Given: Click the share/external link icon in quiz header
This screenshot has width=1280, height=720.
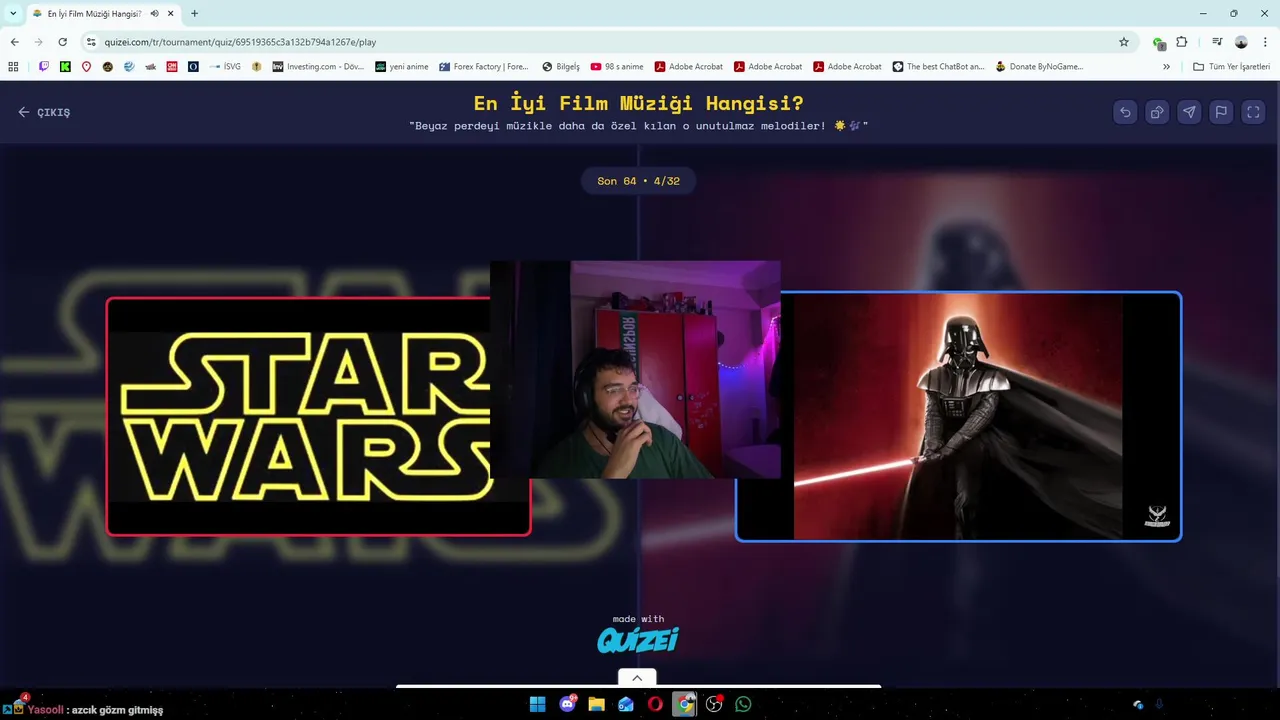Looking at the screenshot, I should [1157, 112].
